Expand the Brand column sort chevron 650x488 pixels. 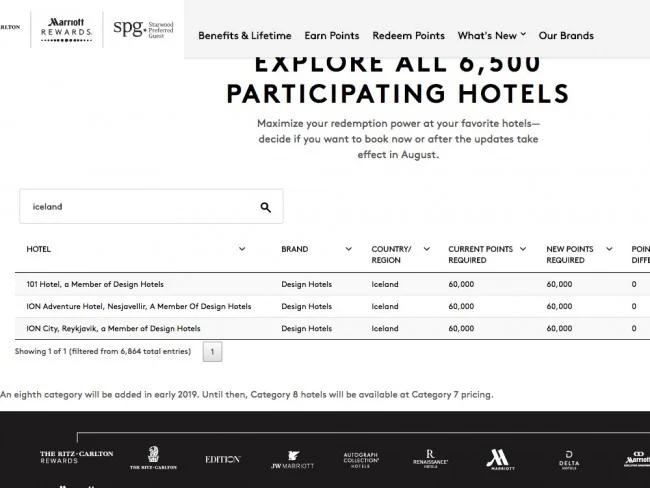click(348, 249)
